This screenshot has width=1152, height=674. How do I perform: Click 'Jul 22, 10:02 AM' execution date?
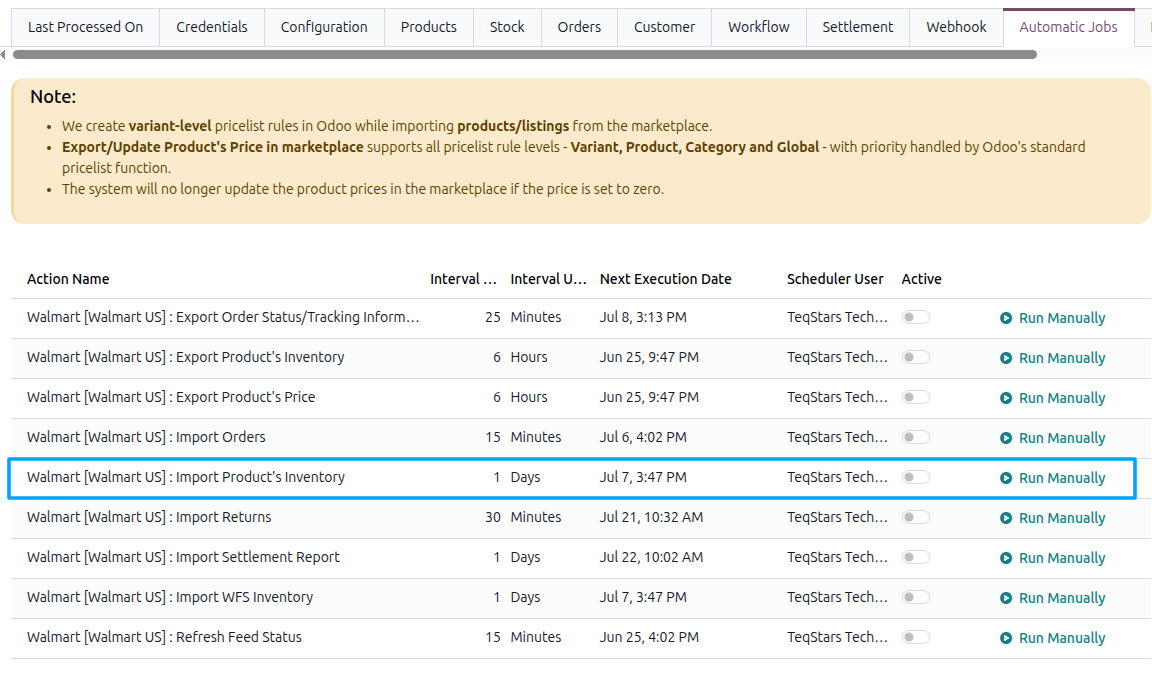pos(651,557)
